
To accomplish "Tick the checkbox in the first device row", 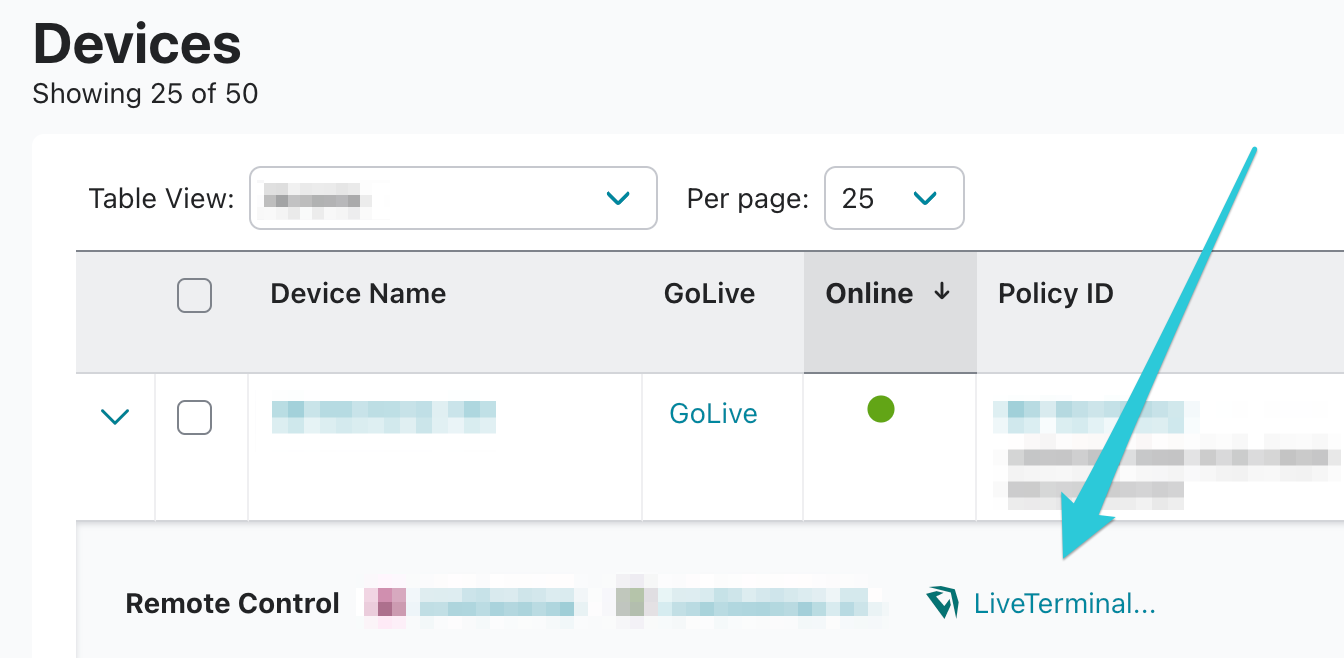I will pyautogui.click(x=194, y=417).
